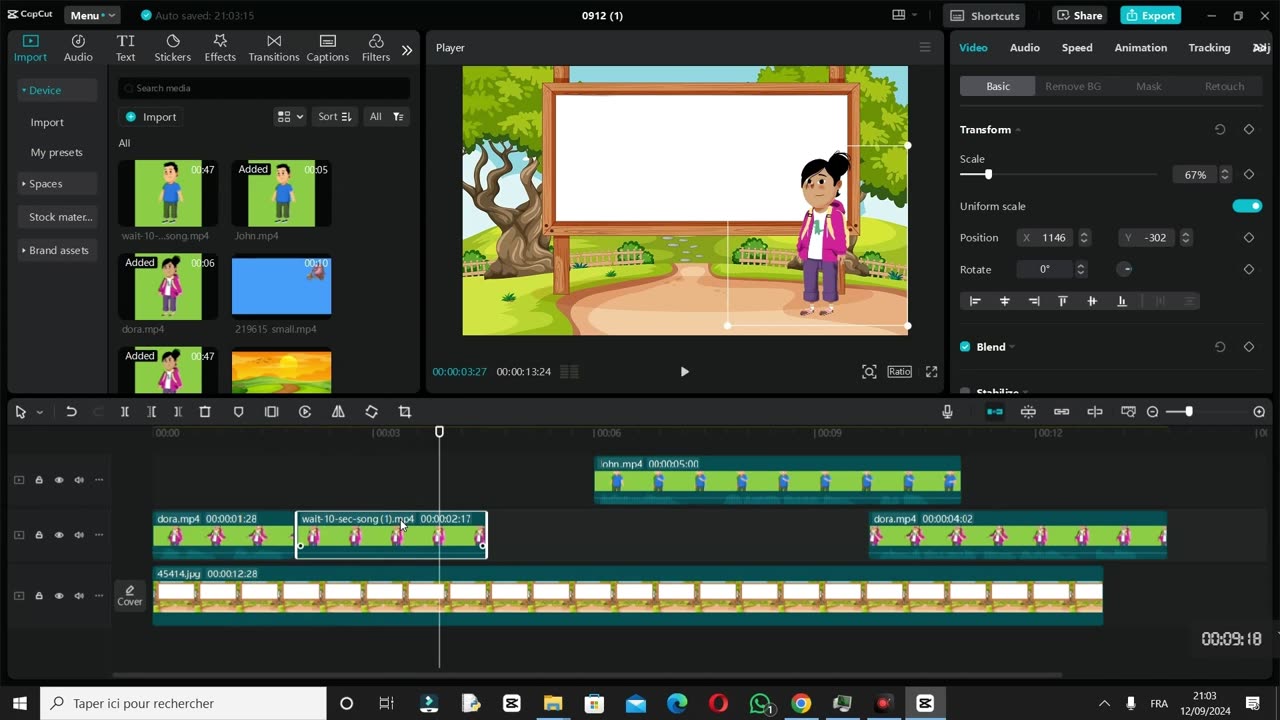Switch to the Speed tab

coord(1077,47)
